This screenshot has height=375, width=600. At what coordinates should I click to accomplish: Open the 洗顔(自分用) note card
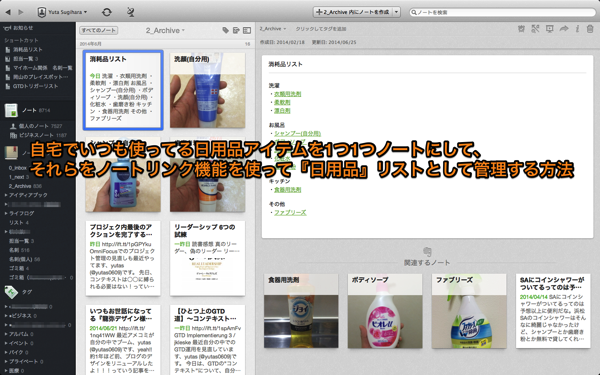pyautogui.click(x=207, y=90)
